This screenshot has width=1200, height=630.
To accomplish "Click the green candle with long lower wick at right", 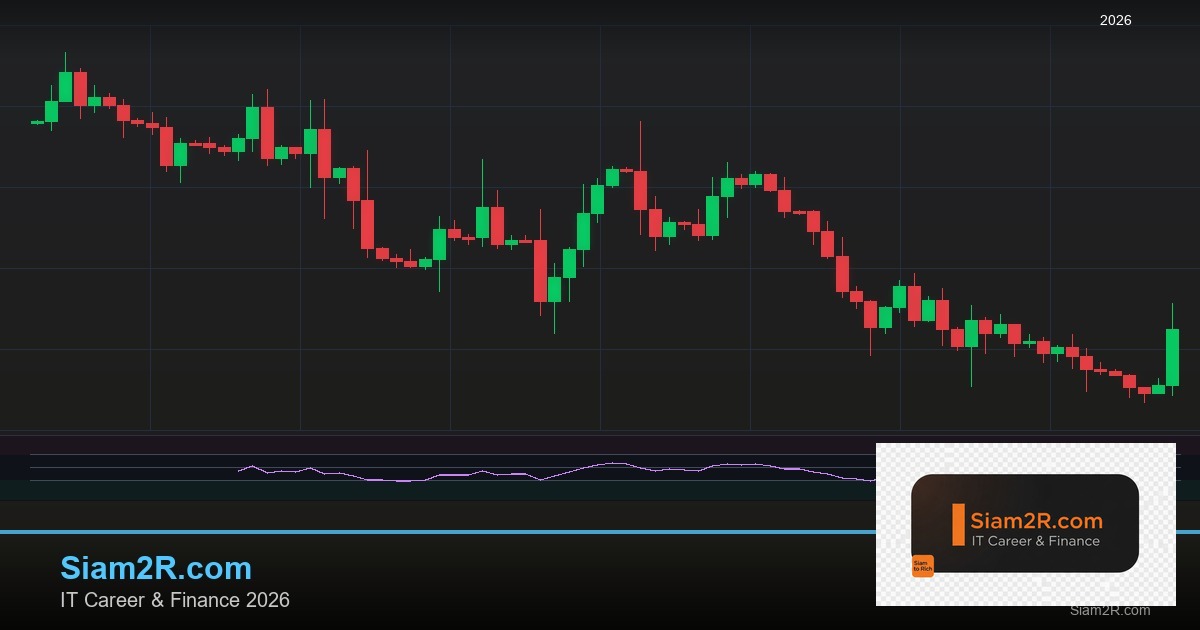I will (x=971, y=333).
